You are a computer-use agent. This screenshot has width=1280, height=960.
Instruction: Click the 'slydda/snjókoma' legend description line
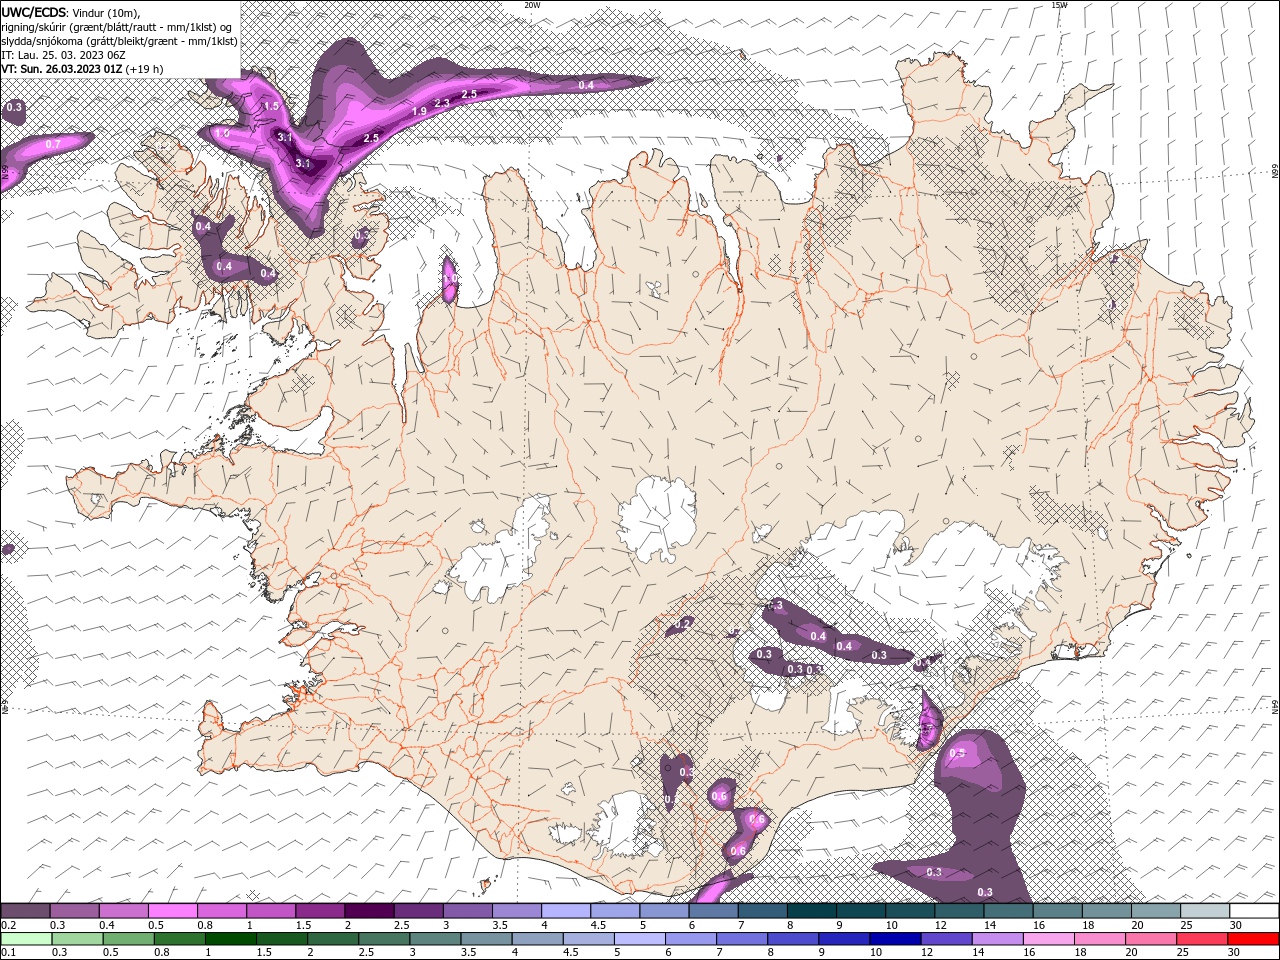[117, 40]
